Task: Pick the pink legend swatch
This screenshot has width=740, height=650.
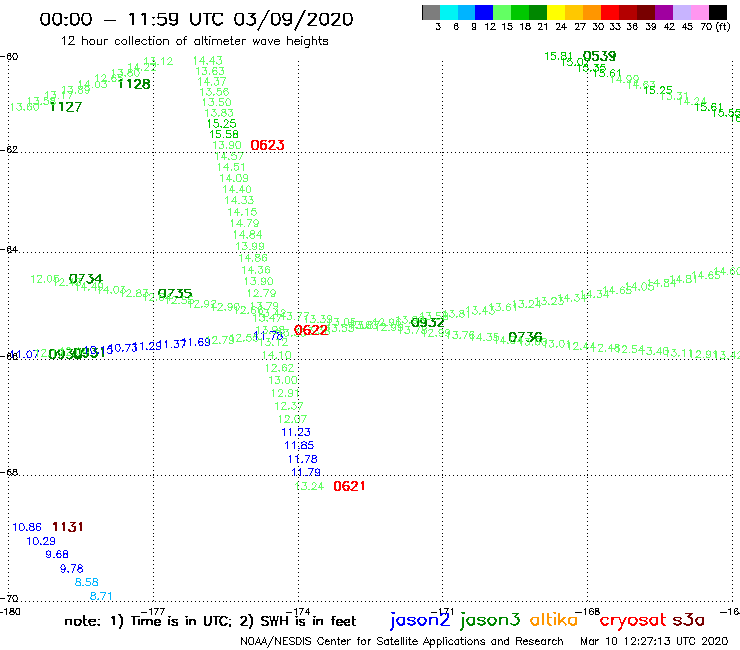Action: [x=699, y=12]
